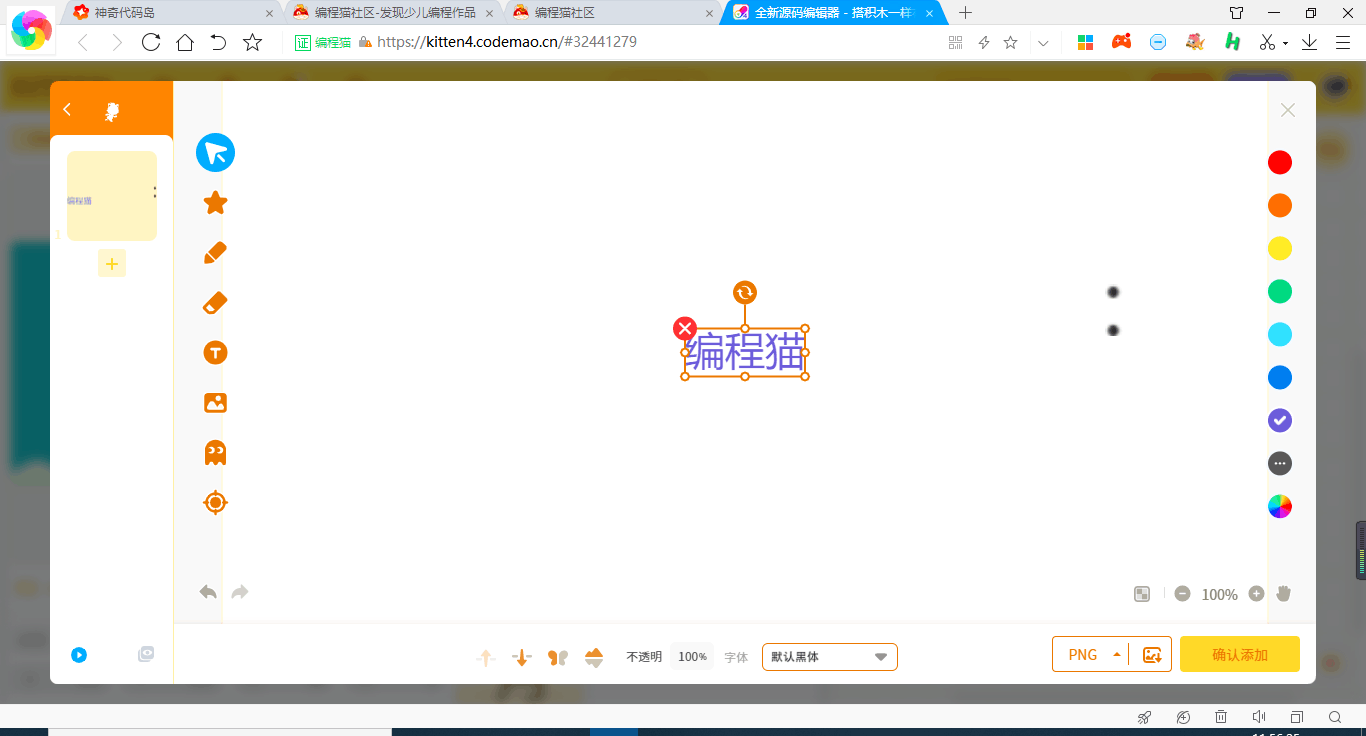Click the blue play icon in sidebar
Image resolution: width=1366 pixels, height=736 pixels.
click(79, 655)
